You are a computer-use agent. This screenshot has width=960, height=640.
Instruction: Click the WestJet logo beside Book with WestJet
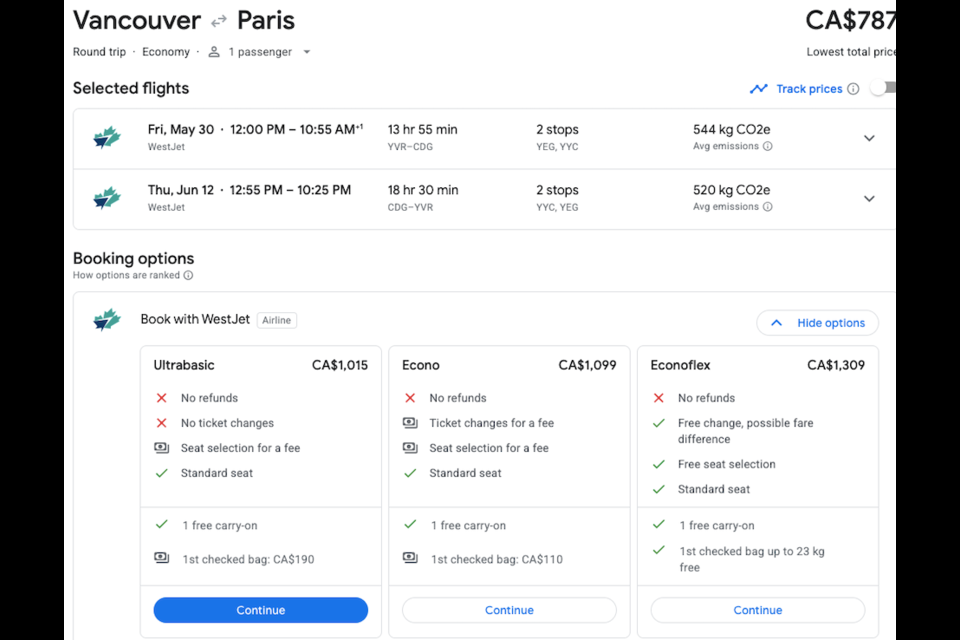[x=107, y=320]
